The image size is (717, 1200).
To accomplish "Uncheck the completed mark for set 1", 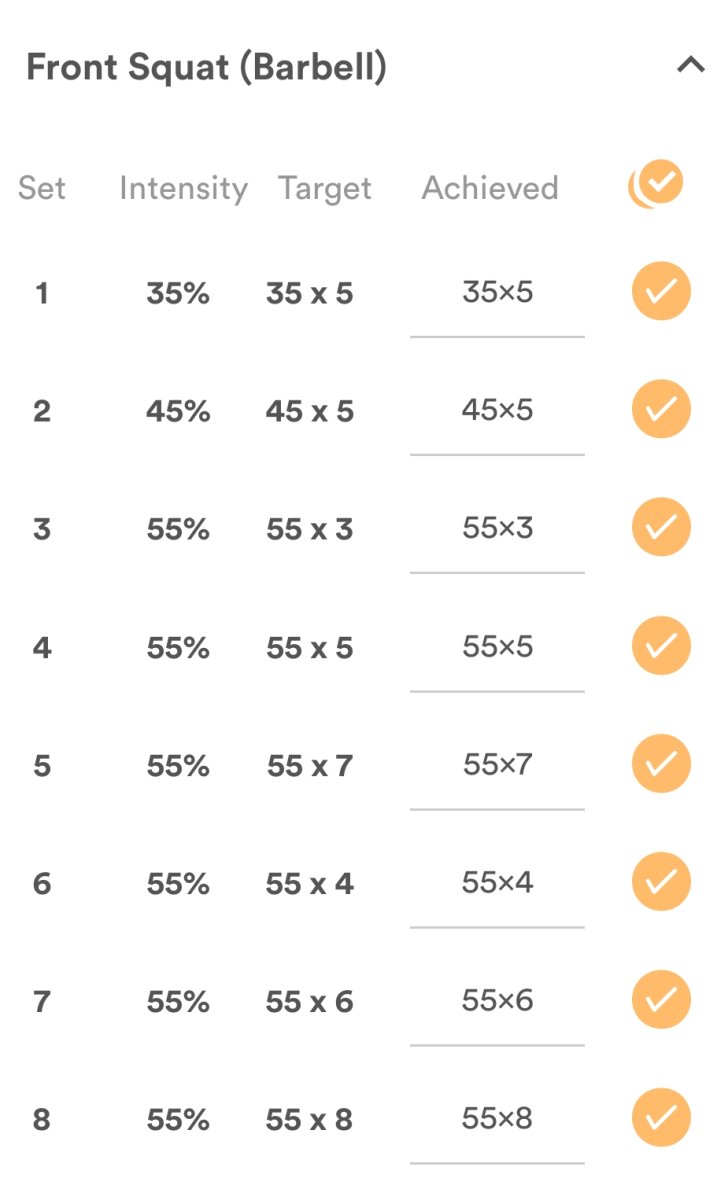I will (x=661, y=291).
